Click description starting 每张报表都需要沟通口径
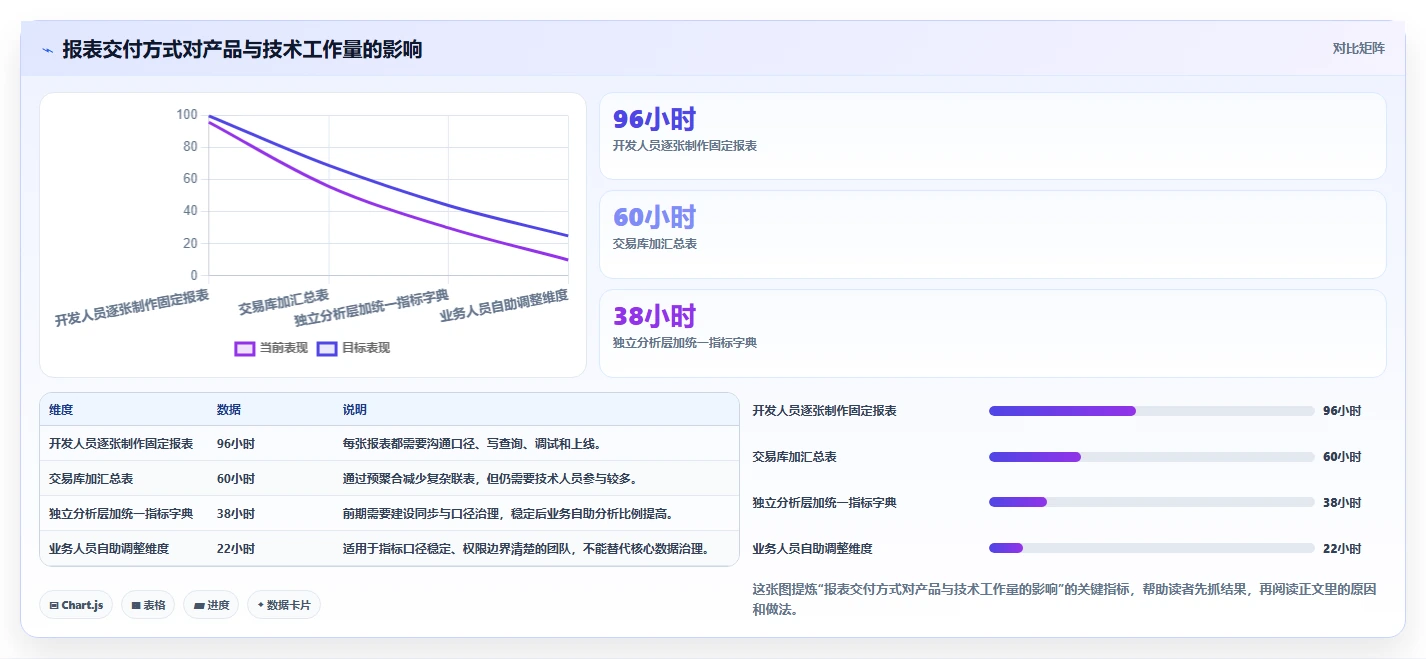 pyautogui.click(x=472, y=444)
